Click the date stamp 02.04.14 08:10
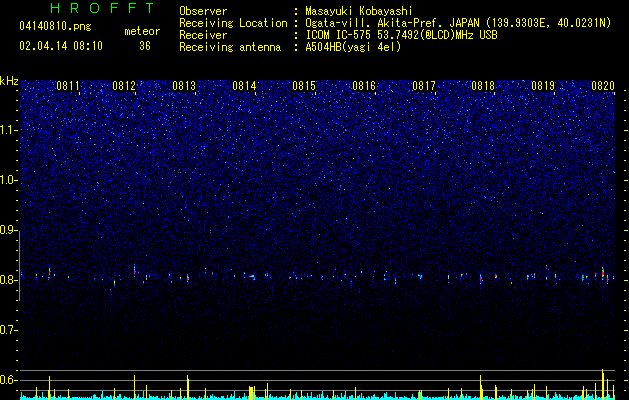 pyautogui.click(x=61, y=46)
